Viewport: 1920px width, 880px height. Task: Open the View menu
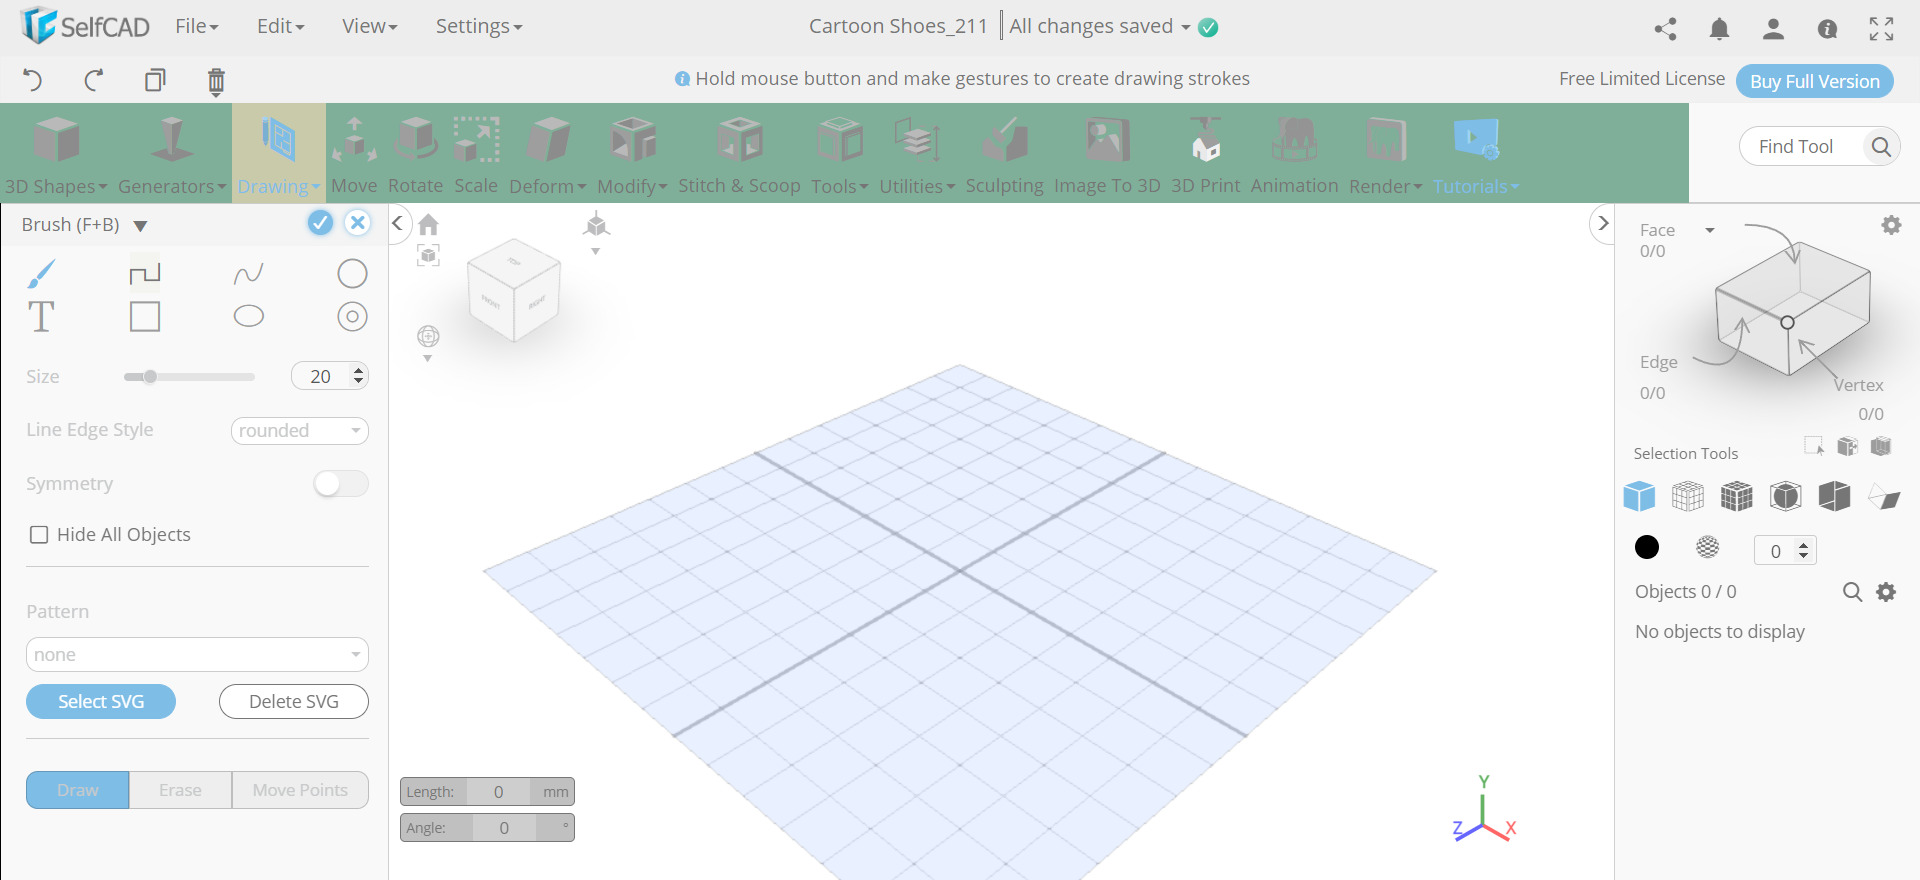[x=369, y=26]
